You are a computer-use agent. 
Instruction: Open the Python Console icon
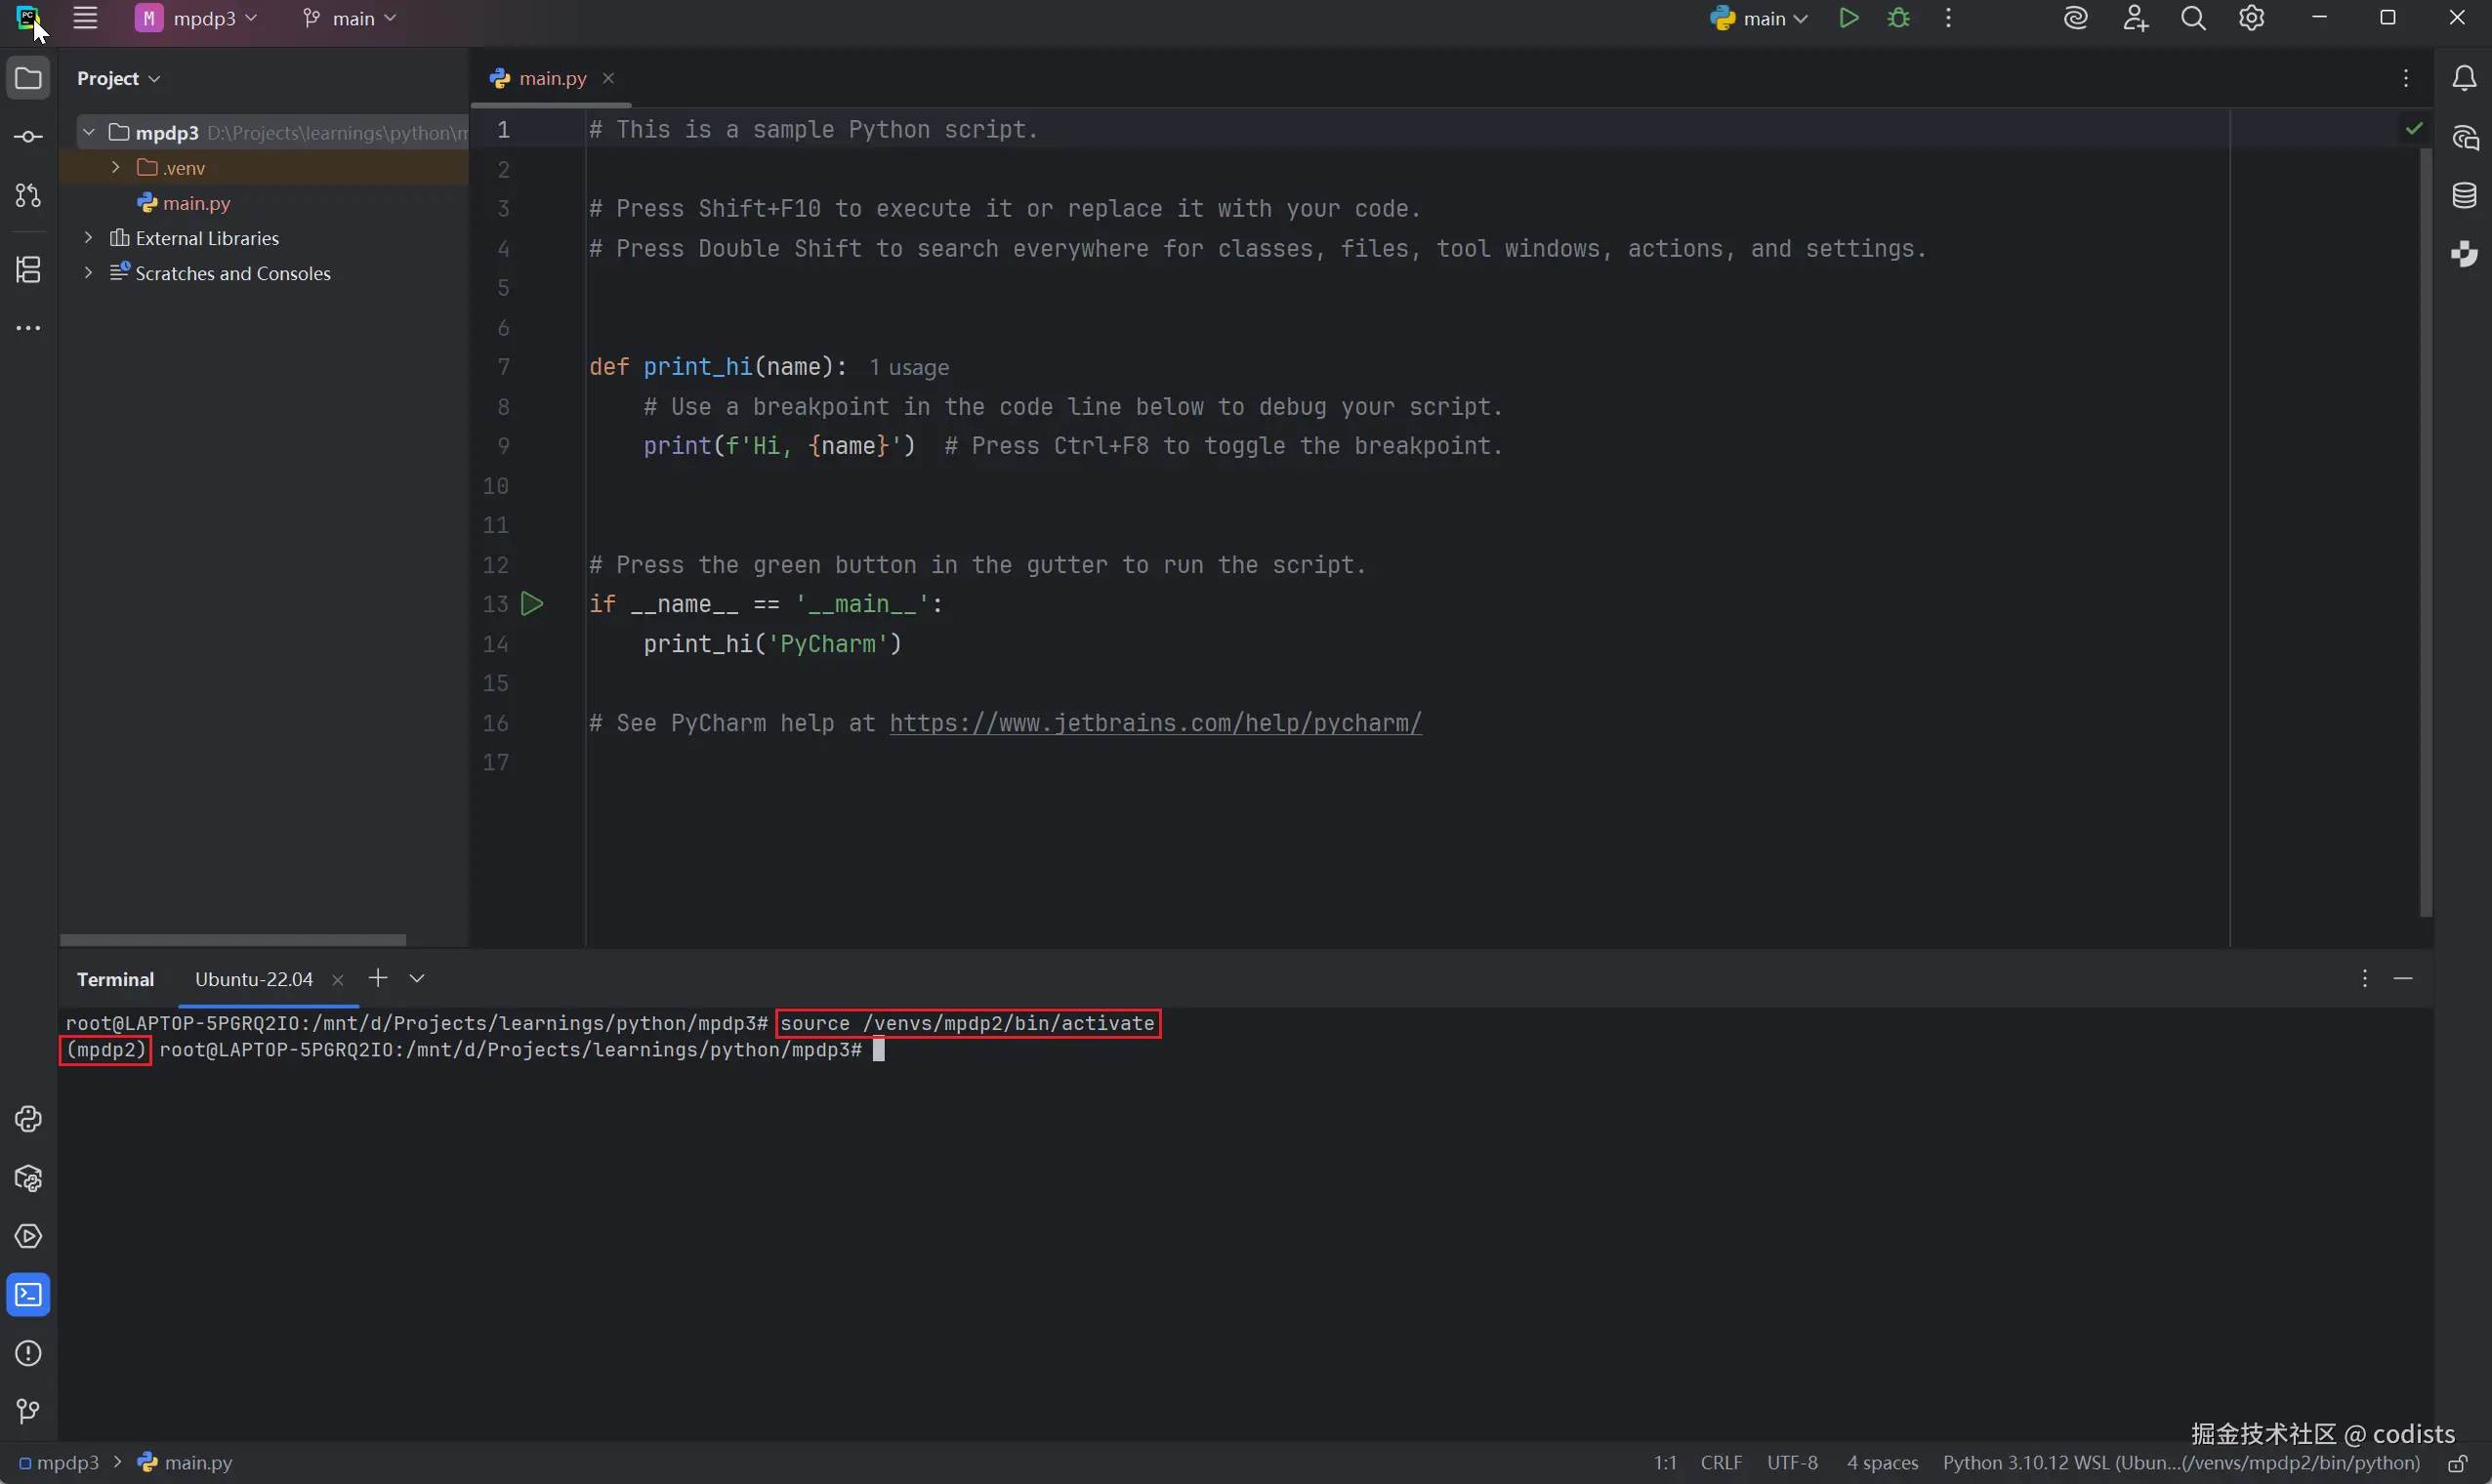click(28, 1119)
